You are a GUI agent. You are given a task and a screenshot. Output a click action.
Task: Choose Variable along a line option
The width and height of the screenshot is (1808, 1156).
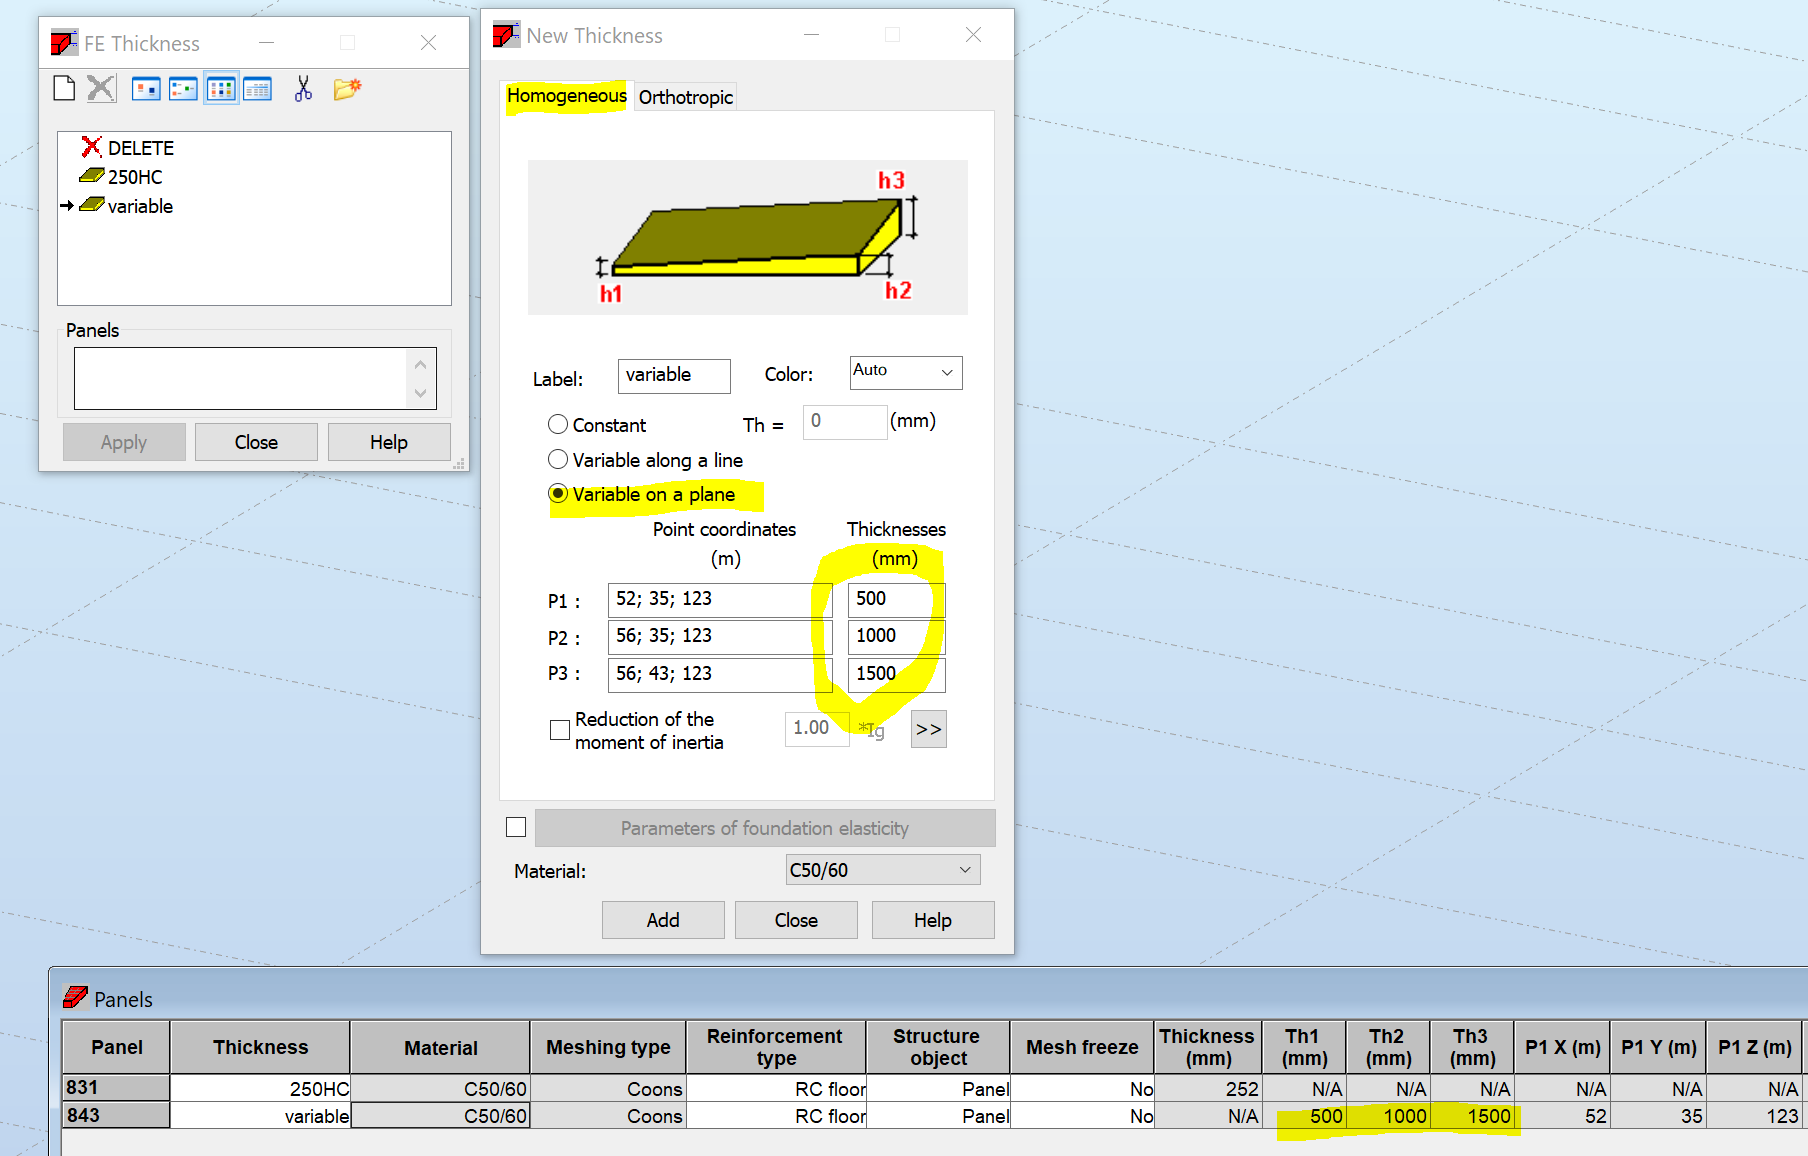[x=558, y=459]
